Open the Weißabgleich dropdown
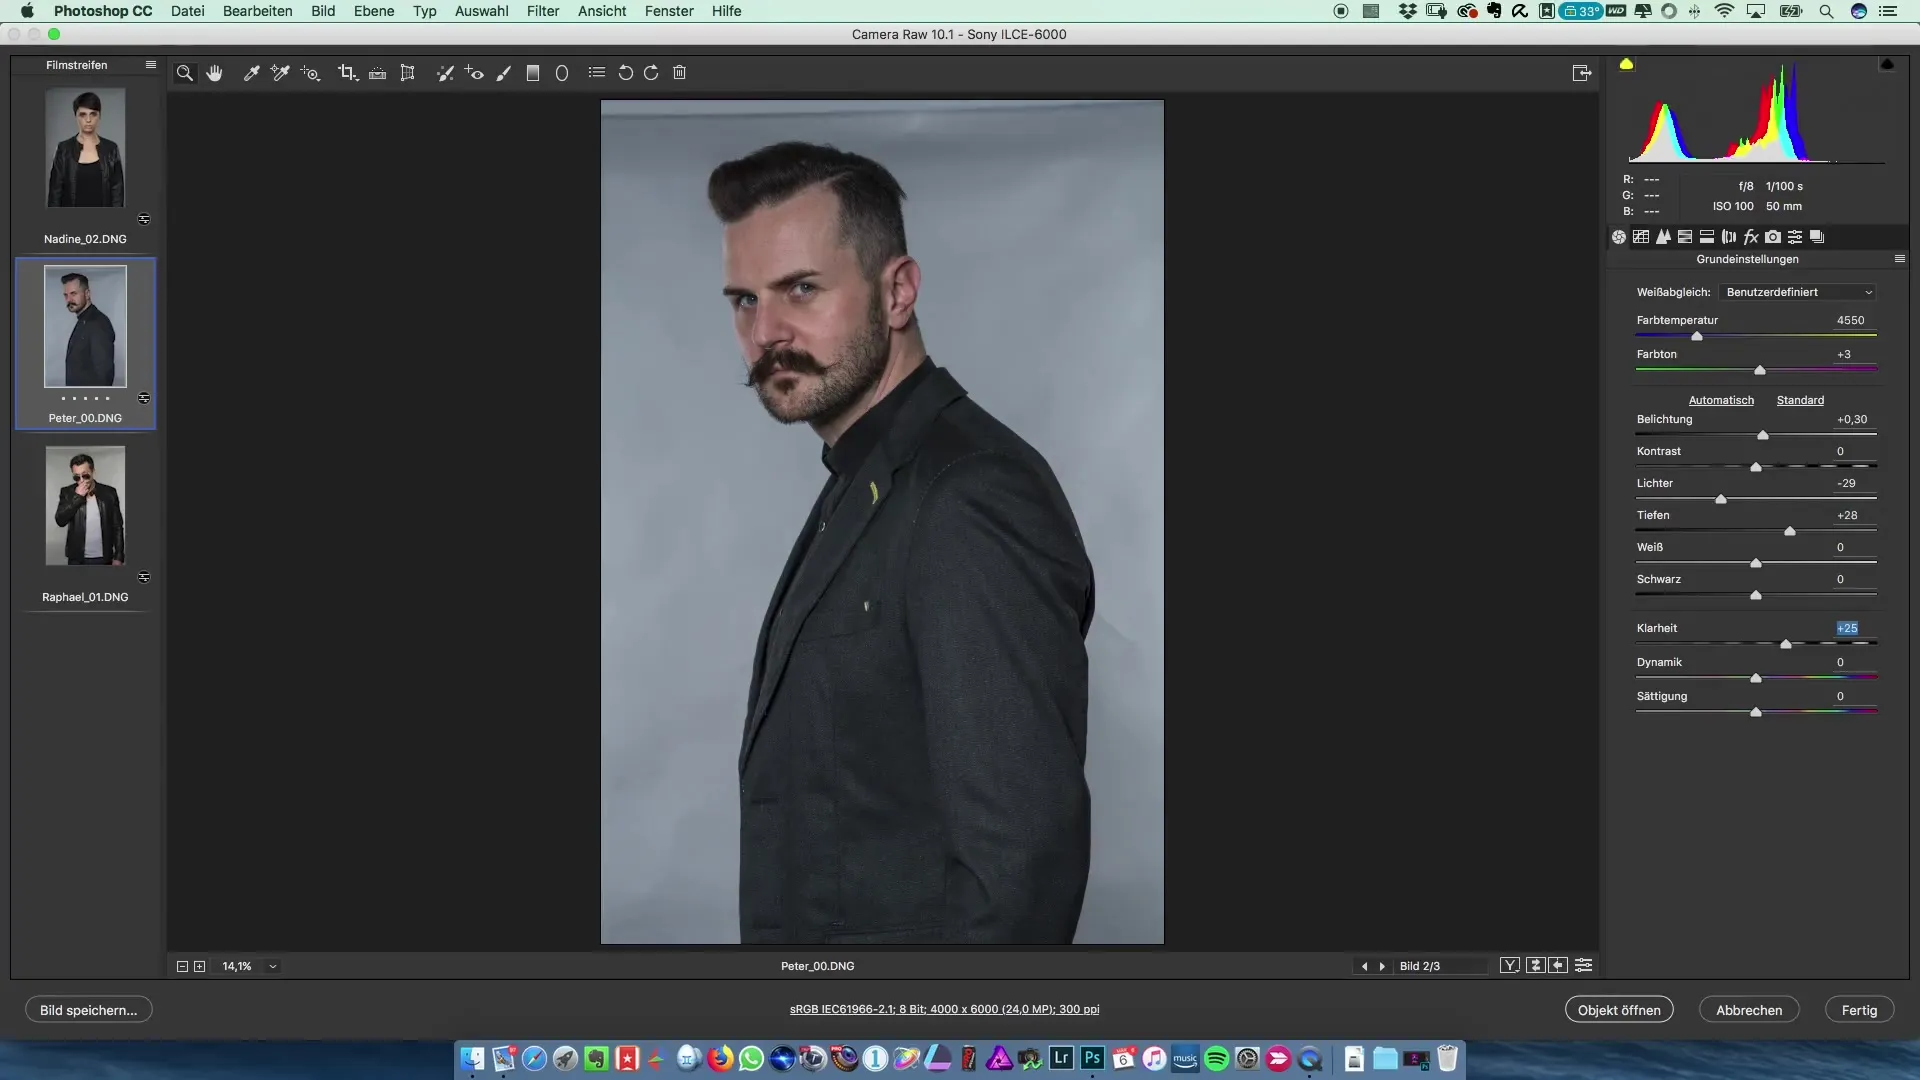Image resolution: width=1920 pixels, height=1080 pixels. click(1797, 292)
